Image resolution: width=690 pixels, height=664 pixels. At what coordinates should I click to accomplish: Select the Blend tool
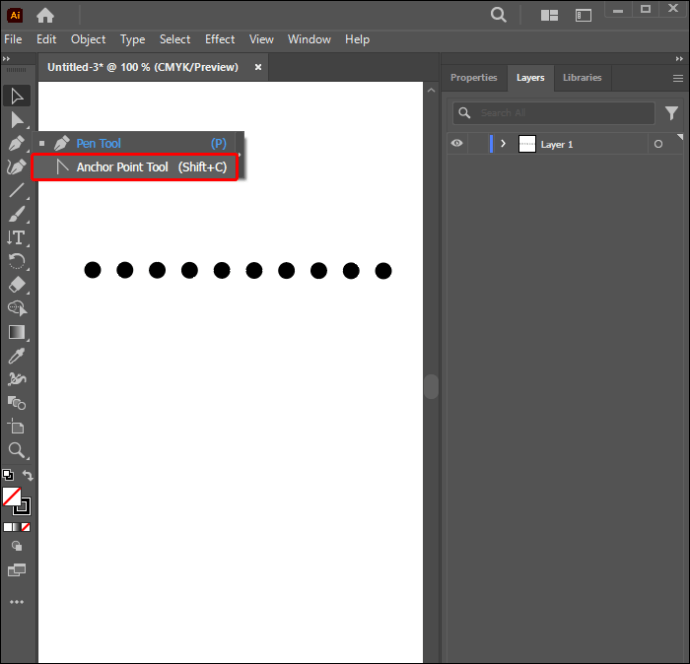(x=17, y=403)
